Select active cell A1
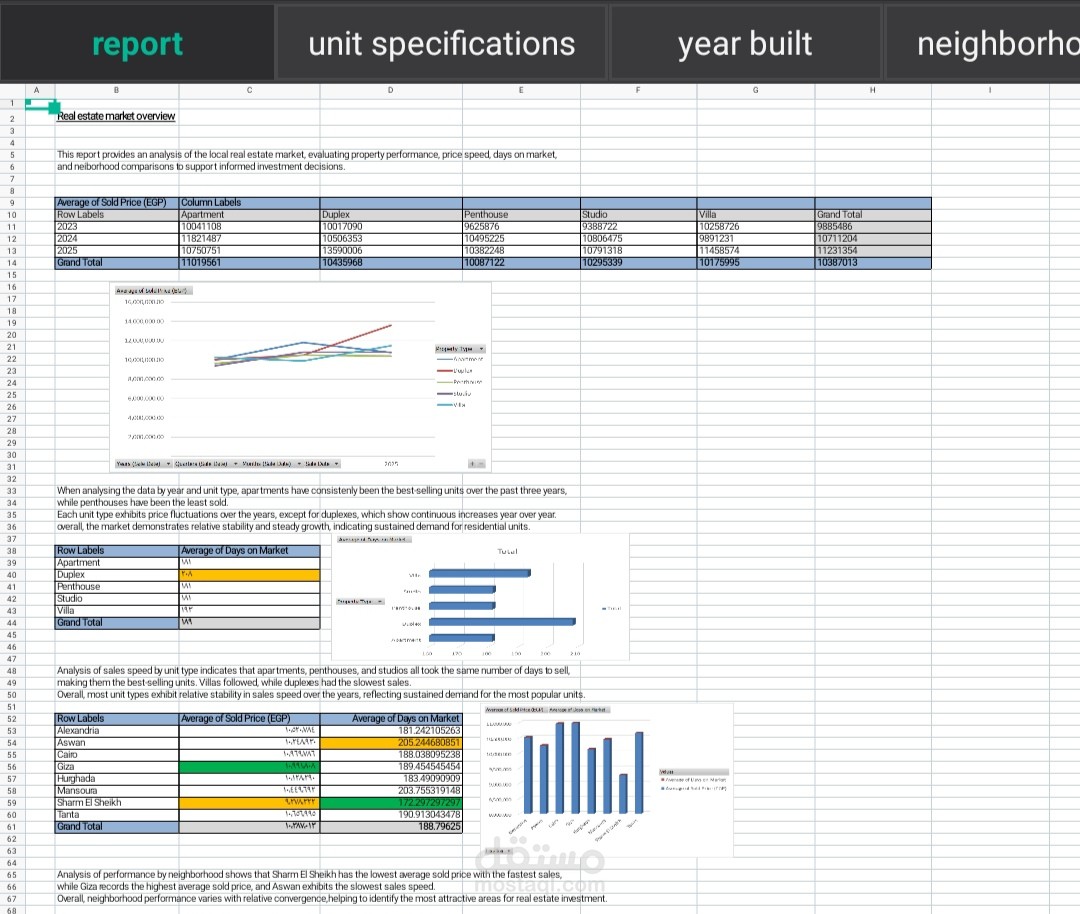Viewport: 1080px width, 914px height. pyautogui.click(x=40, y=103)
